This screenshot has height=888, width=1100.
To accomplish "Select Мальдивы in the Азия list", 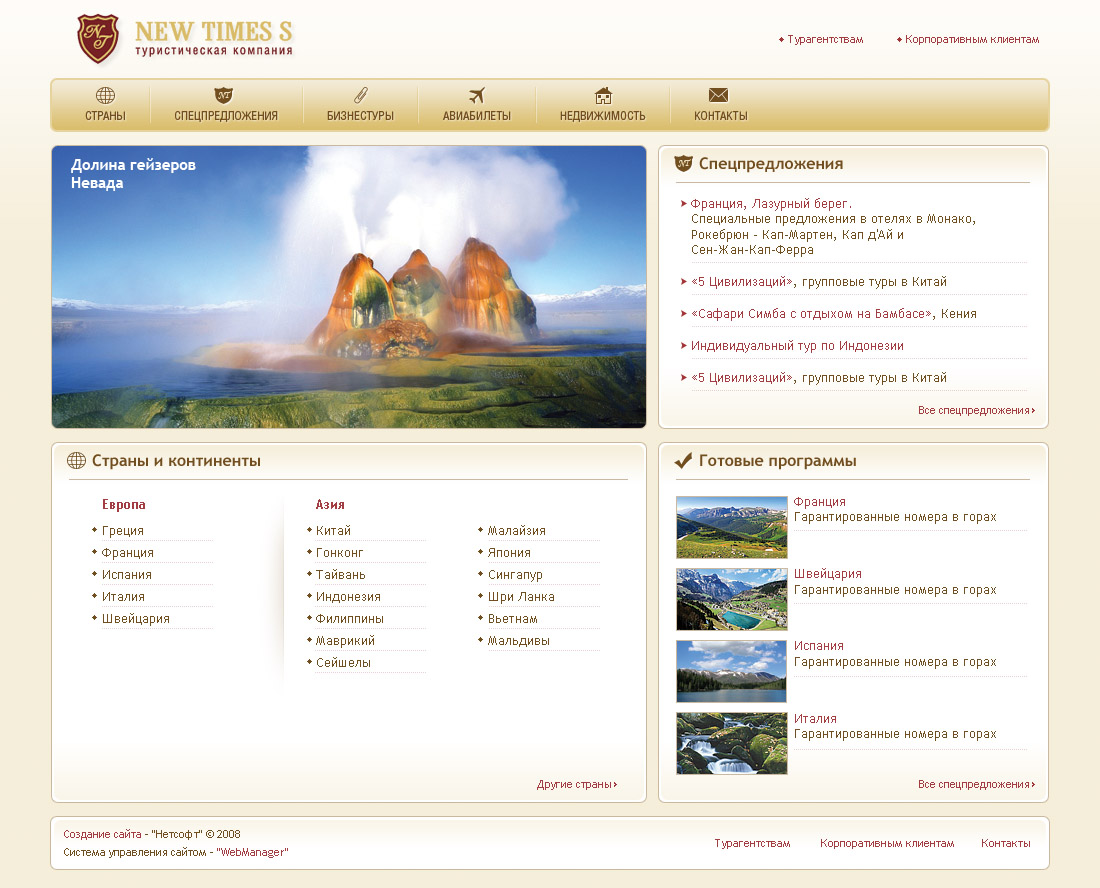I will point(519,640).
